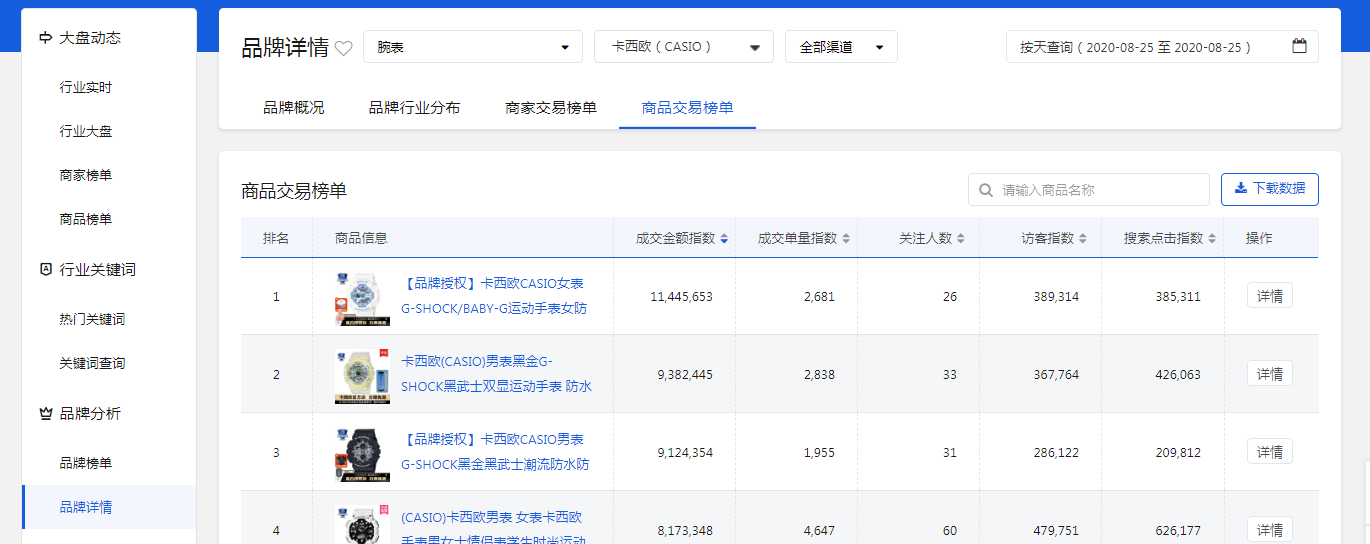Screen dimensions: 1370x544
Task: Open the 按天查询 date range selector
Action: [1162, 47]
